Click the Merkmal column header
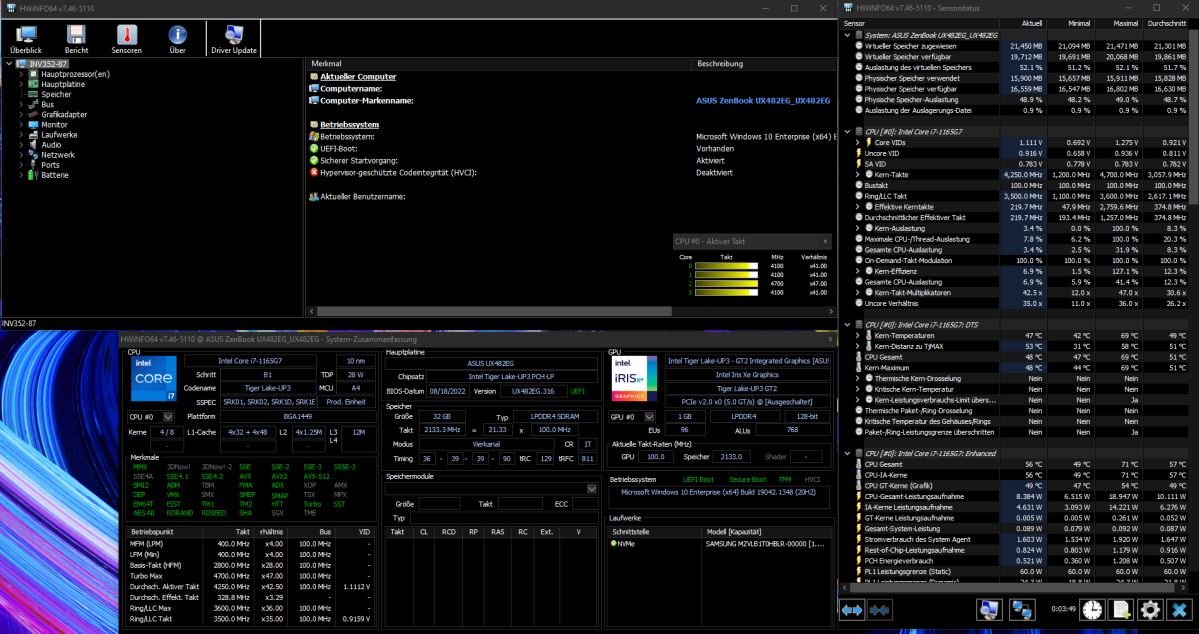This screenshot has height=634, width=1199. 499,63
